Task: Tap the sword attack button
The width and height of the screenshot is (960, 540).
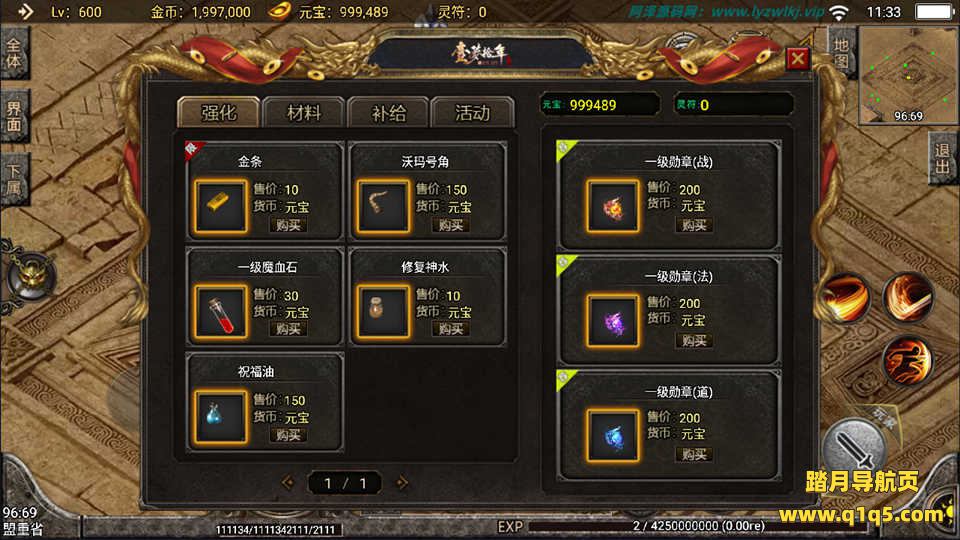Action: [x=854, y=448]
